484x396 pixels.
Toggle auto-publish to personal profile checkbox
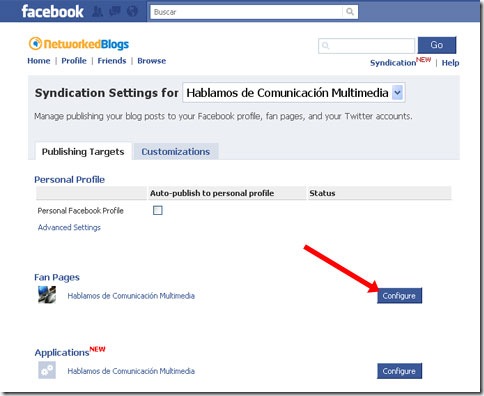tap(158, 210)
